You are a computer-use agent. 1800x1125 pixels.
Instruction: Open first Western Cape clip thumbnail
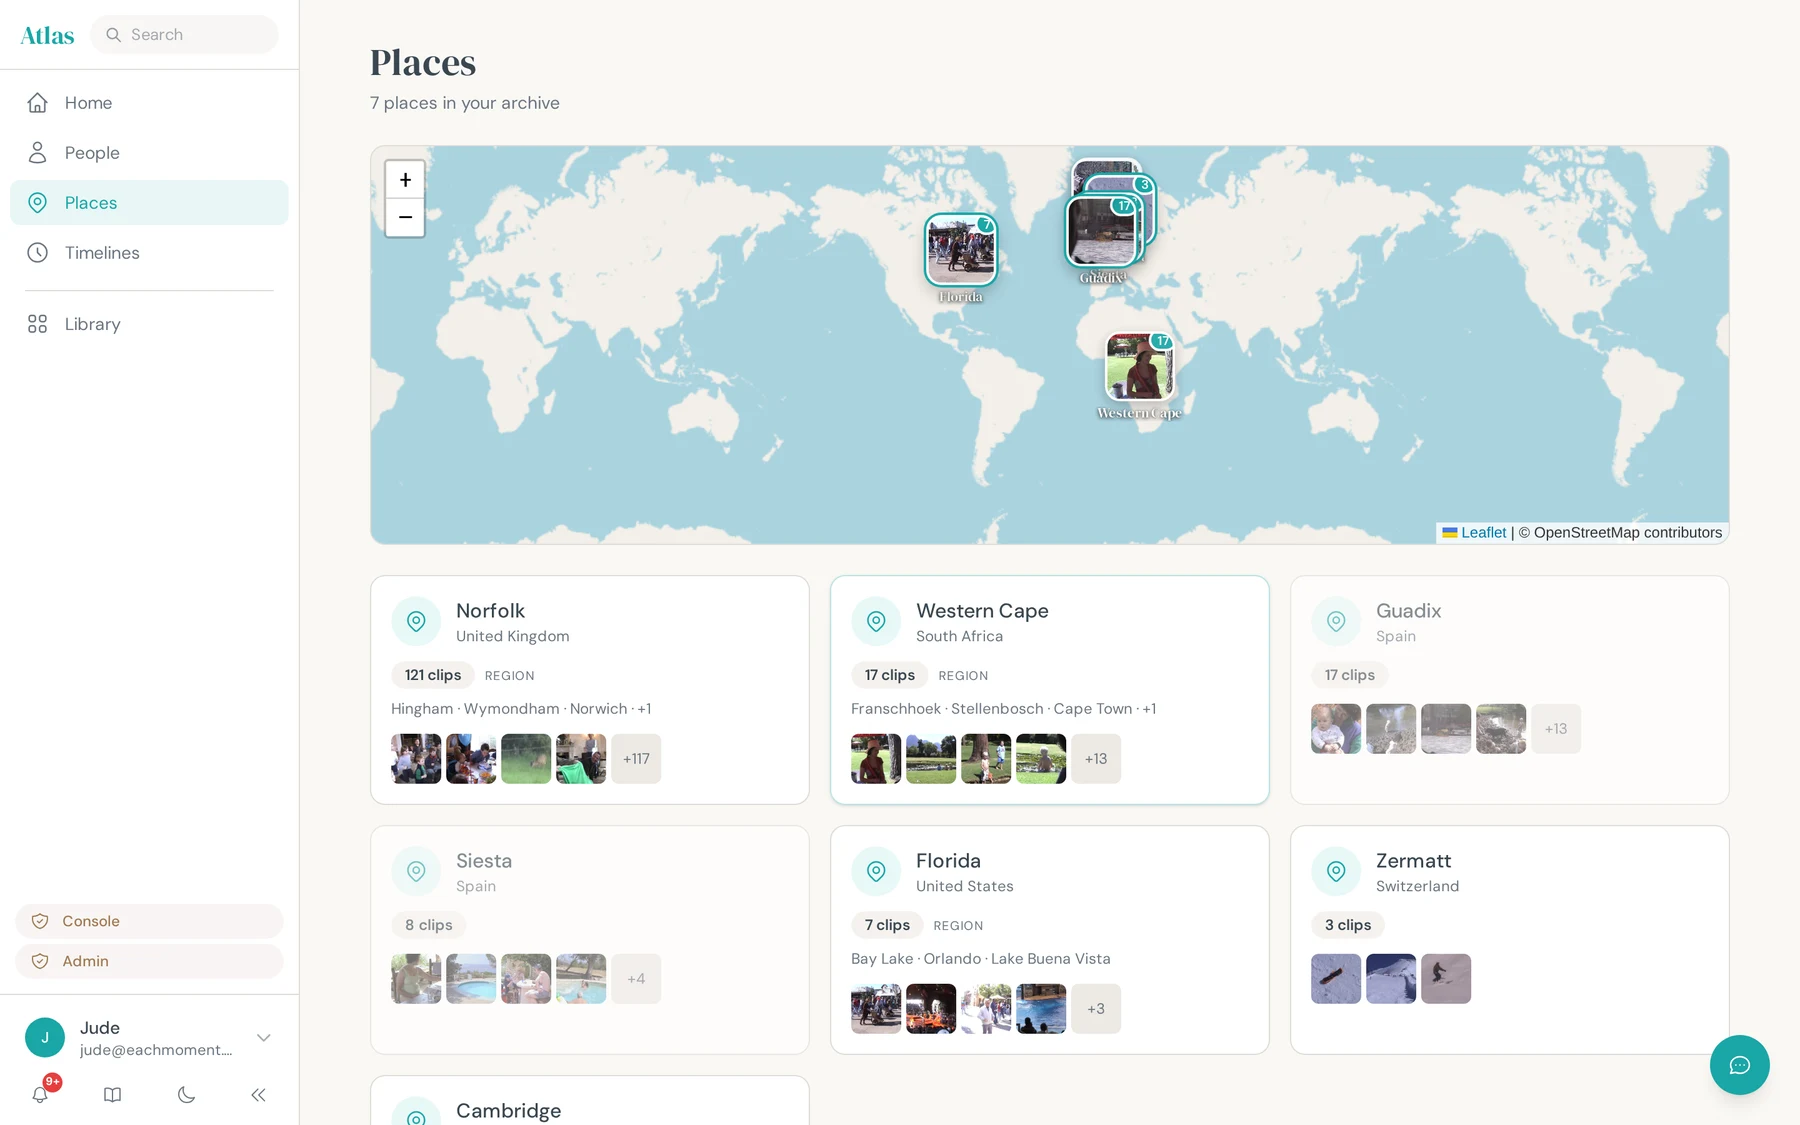point(876,759)
